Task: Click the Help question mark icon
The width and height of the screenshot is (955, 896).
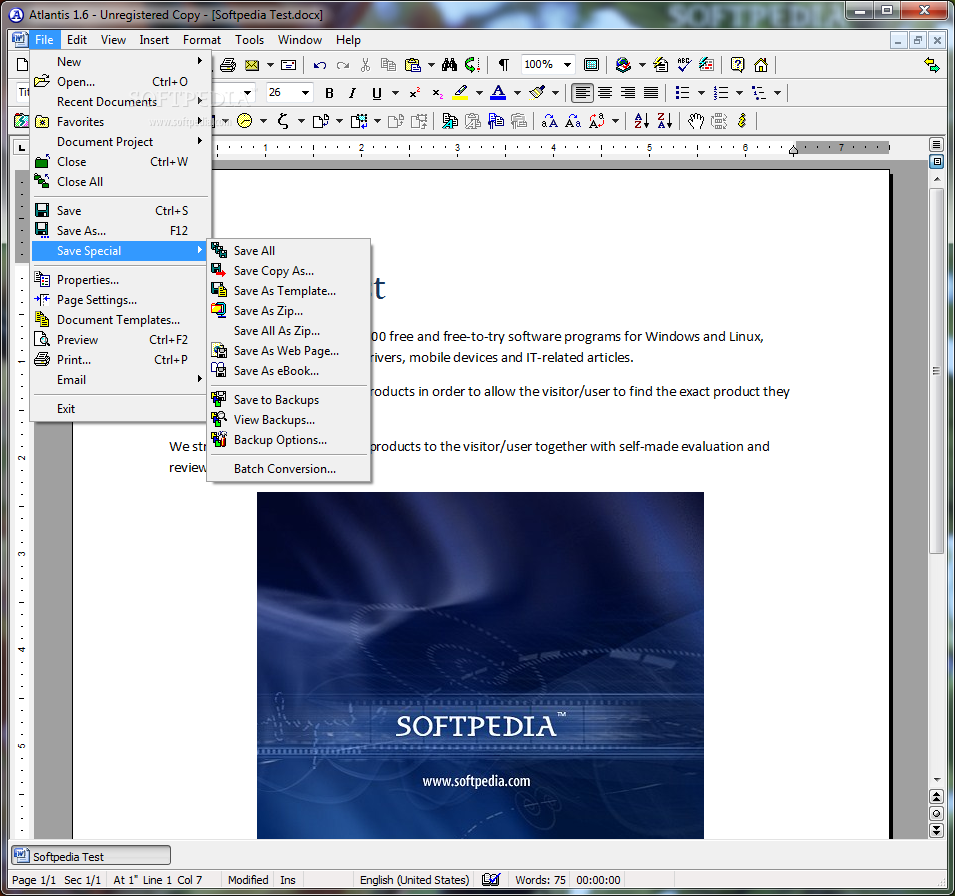Action: (x=738, y=65)
